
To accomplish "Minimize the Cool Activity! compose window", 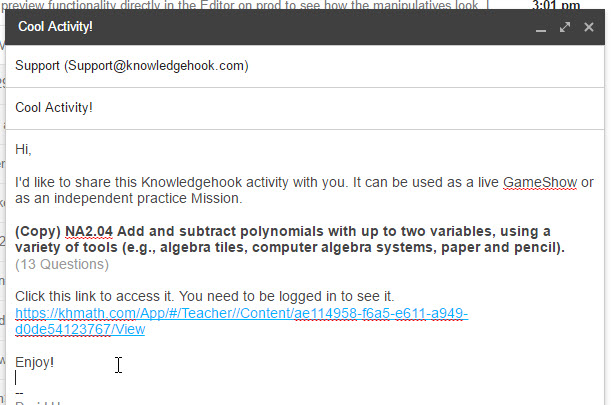I will (x=540, y=28).
